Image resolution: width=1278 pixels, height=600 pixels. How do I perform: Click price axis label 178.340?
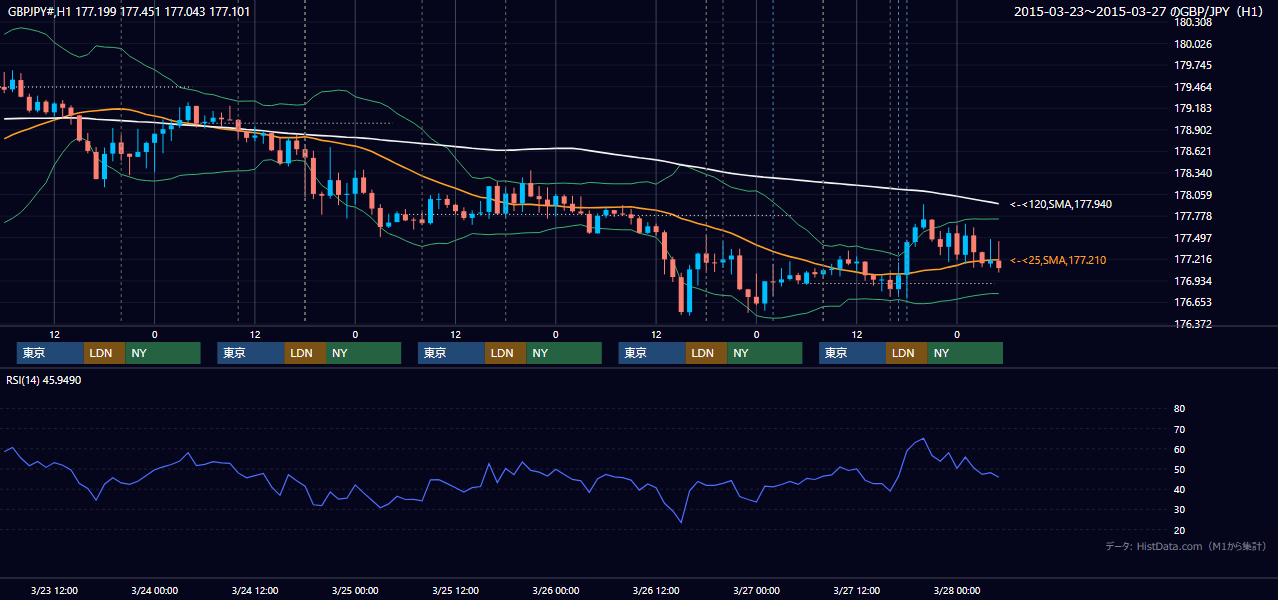click(x=1192, y=173)
